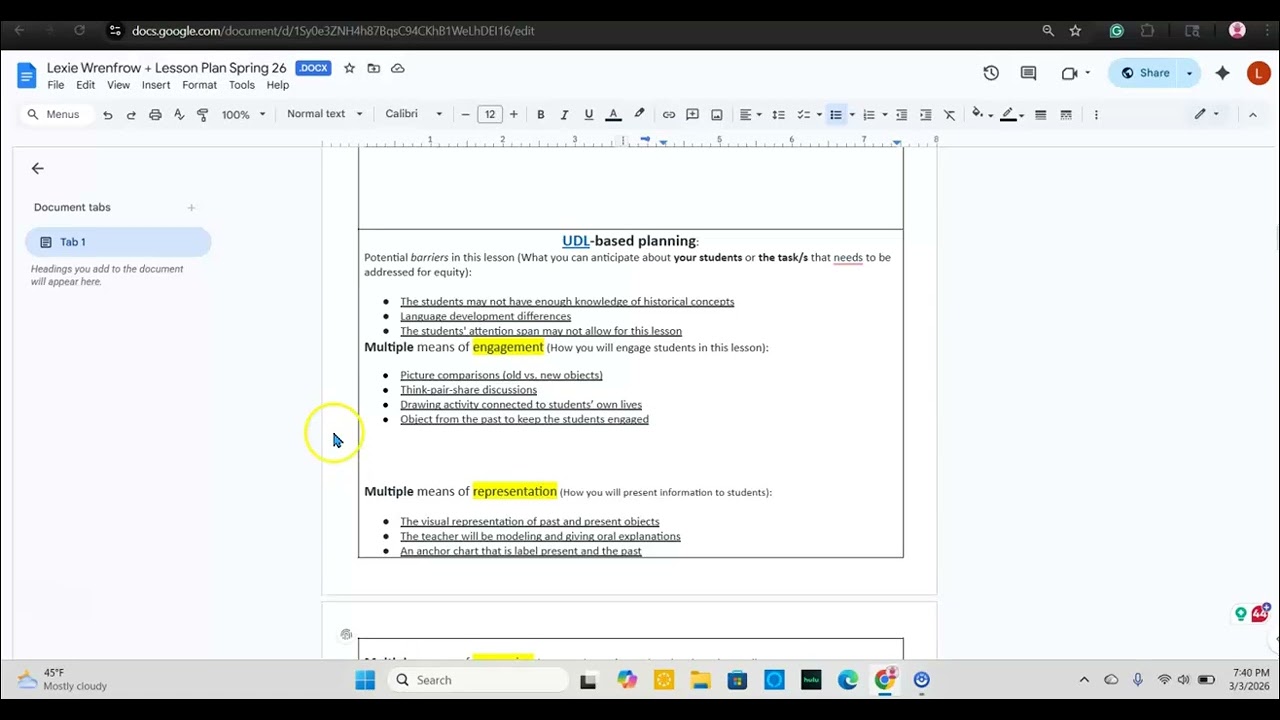Apply bold formatting
The image size is (1280, 720).
541,115
